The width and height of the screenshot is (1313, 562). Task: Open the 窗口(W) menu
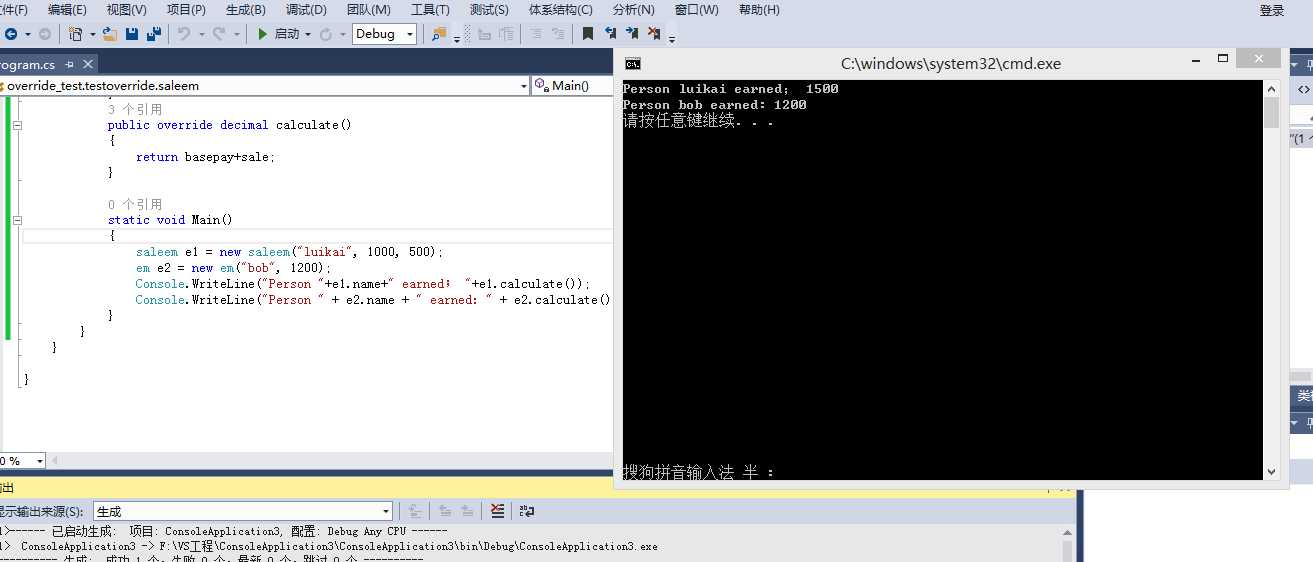click(697, 10)
